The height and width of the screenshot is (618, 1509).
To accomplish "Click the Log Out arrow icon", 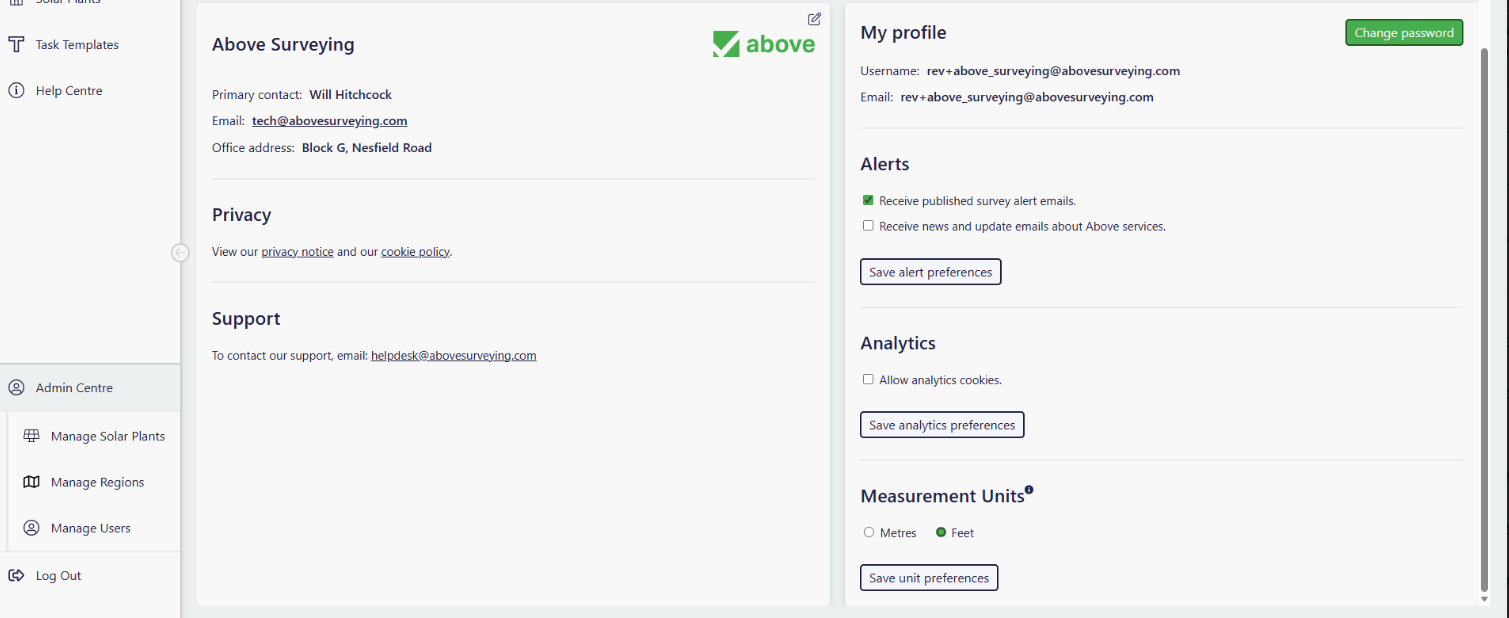I will [x=16, y=576].
